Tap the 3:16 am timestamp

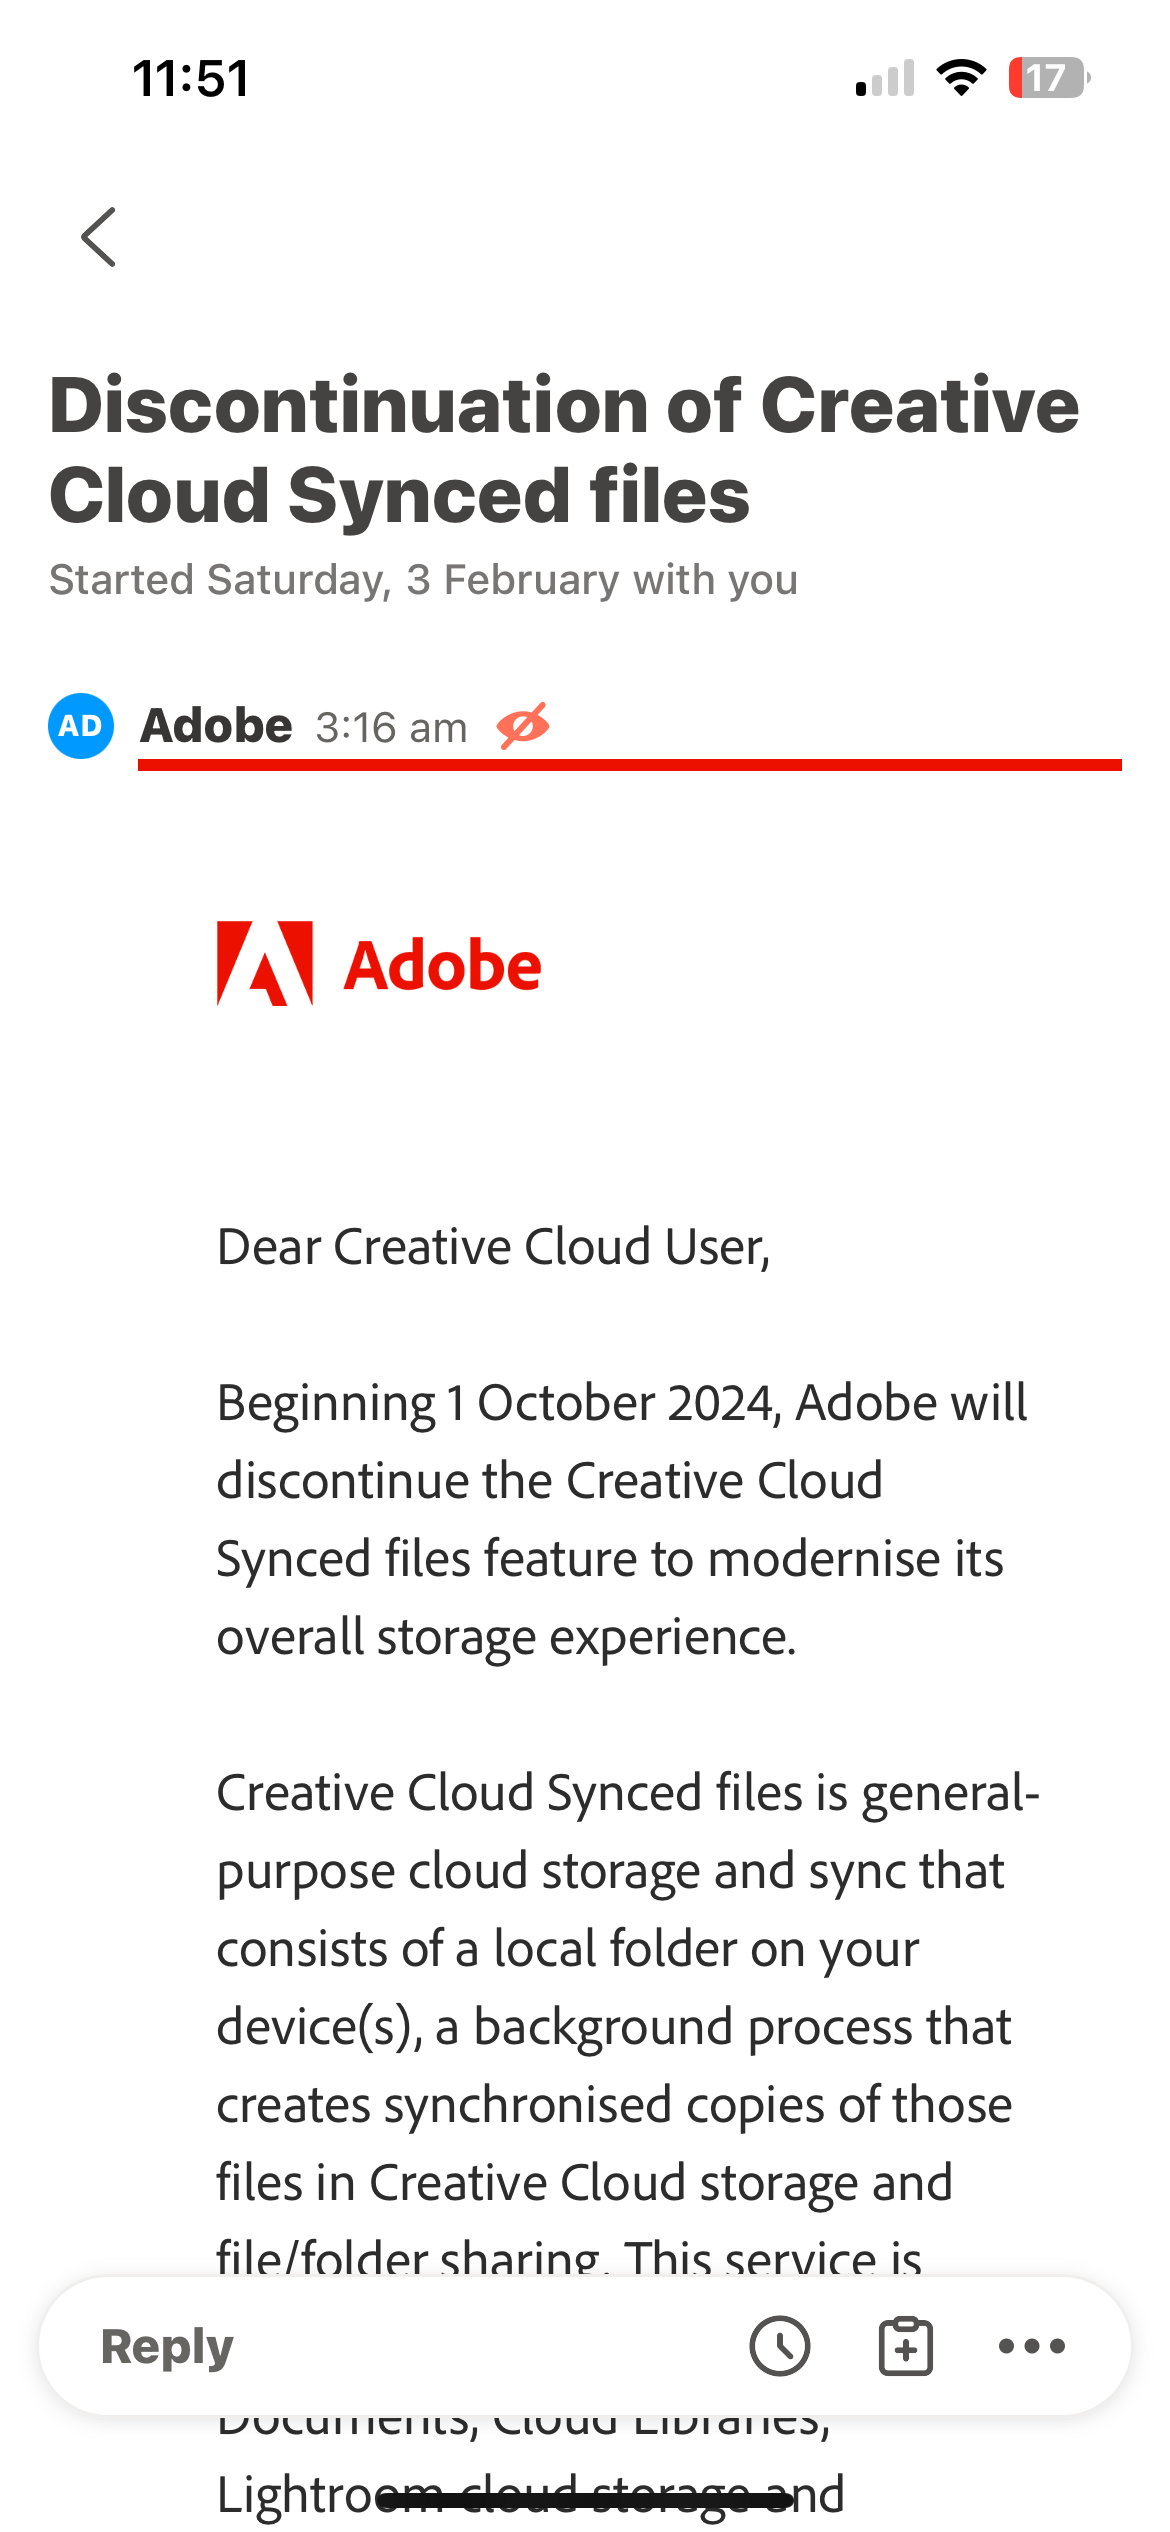pyautogui.click(x=392, y=728)
